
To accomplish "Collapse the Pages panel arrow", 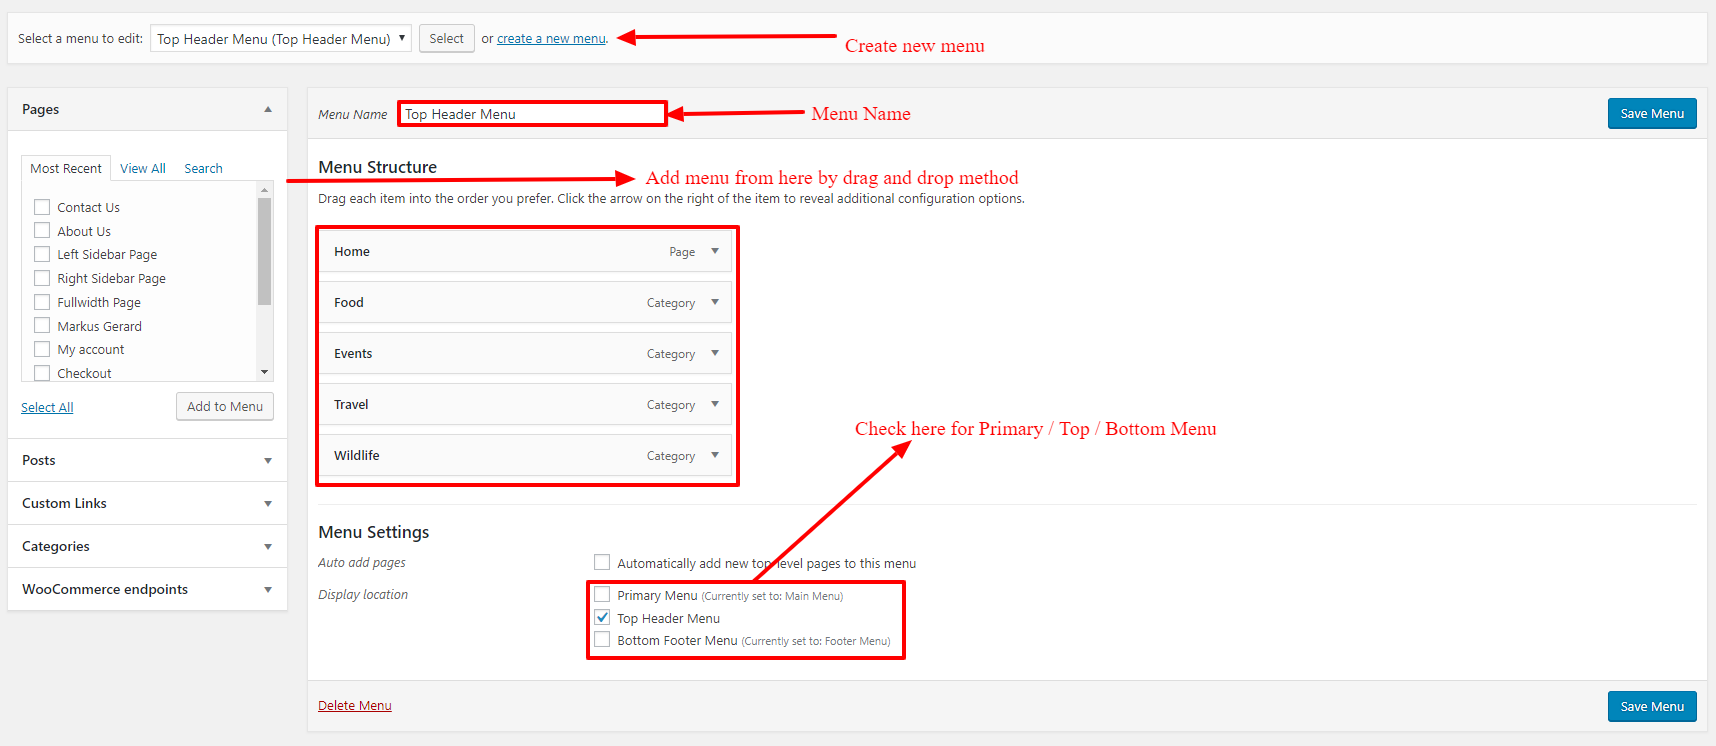I will pos(267,109).
